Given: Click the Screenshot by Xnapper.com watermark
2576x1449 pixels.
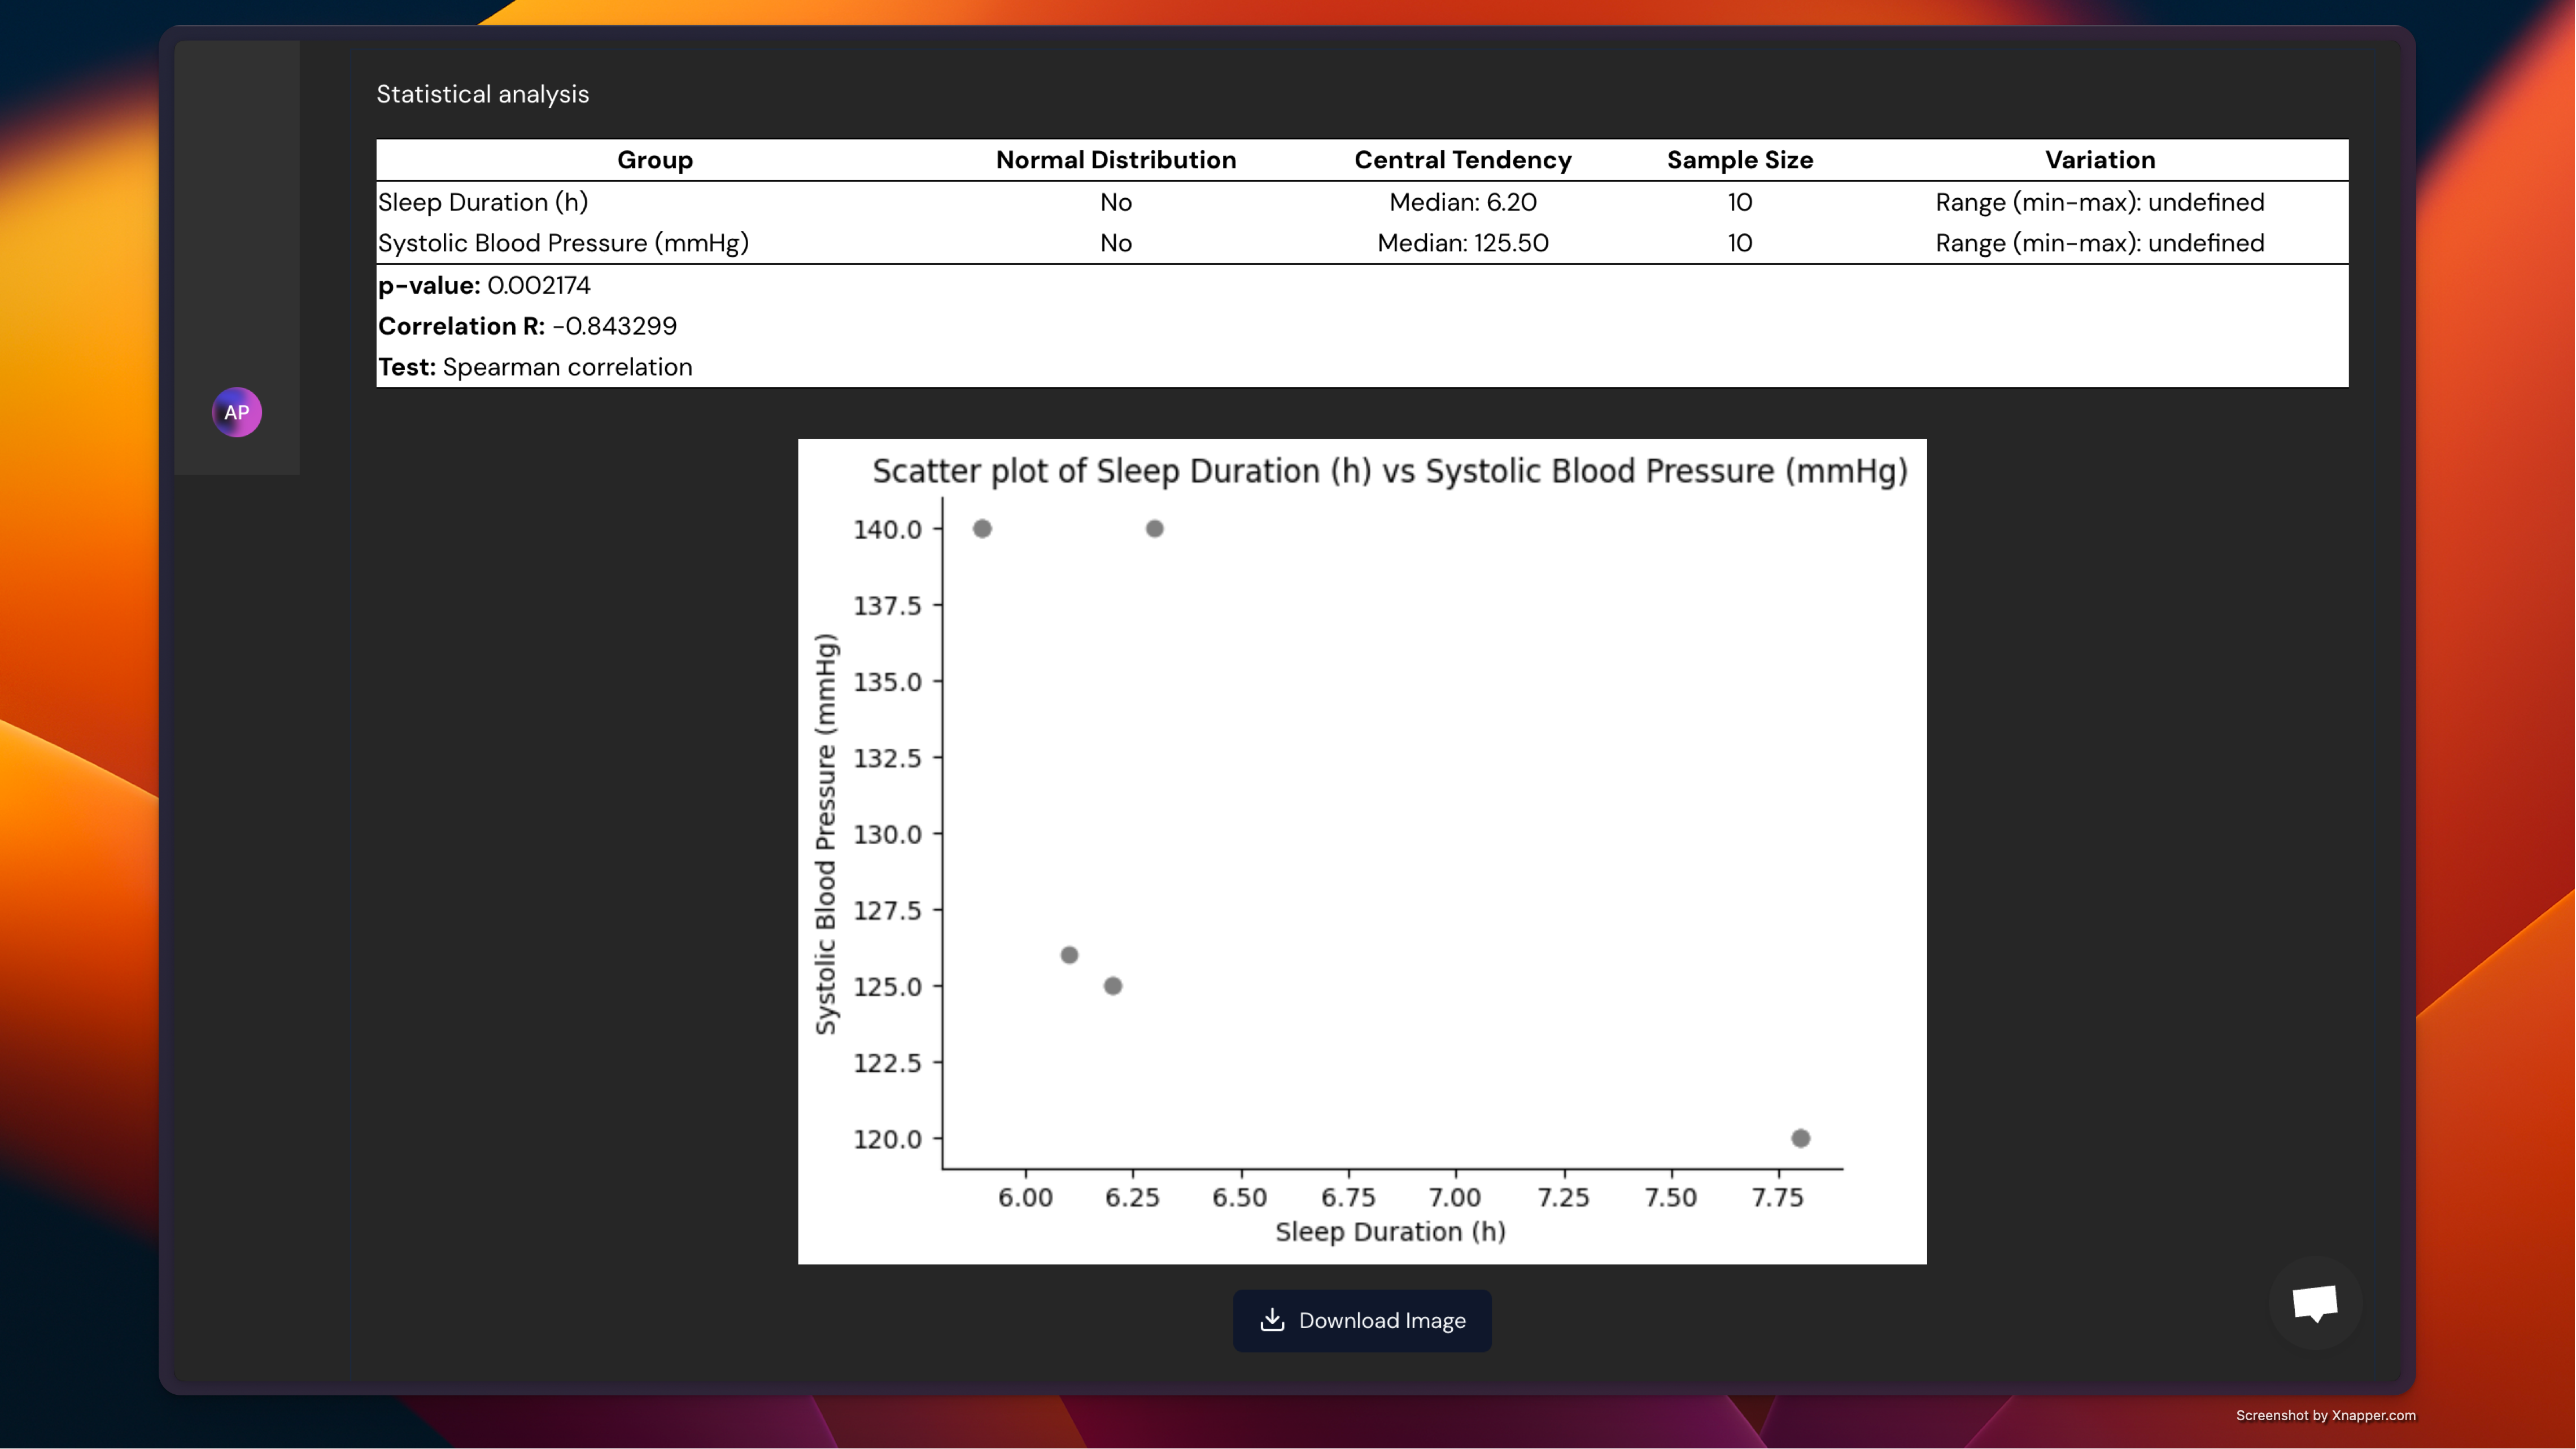Looking at the screenshot, I should coord(2325,1415).
